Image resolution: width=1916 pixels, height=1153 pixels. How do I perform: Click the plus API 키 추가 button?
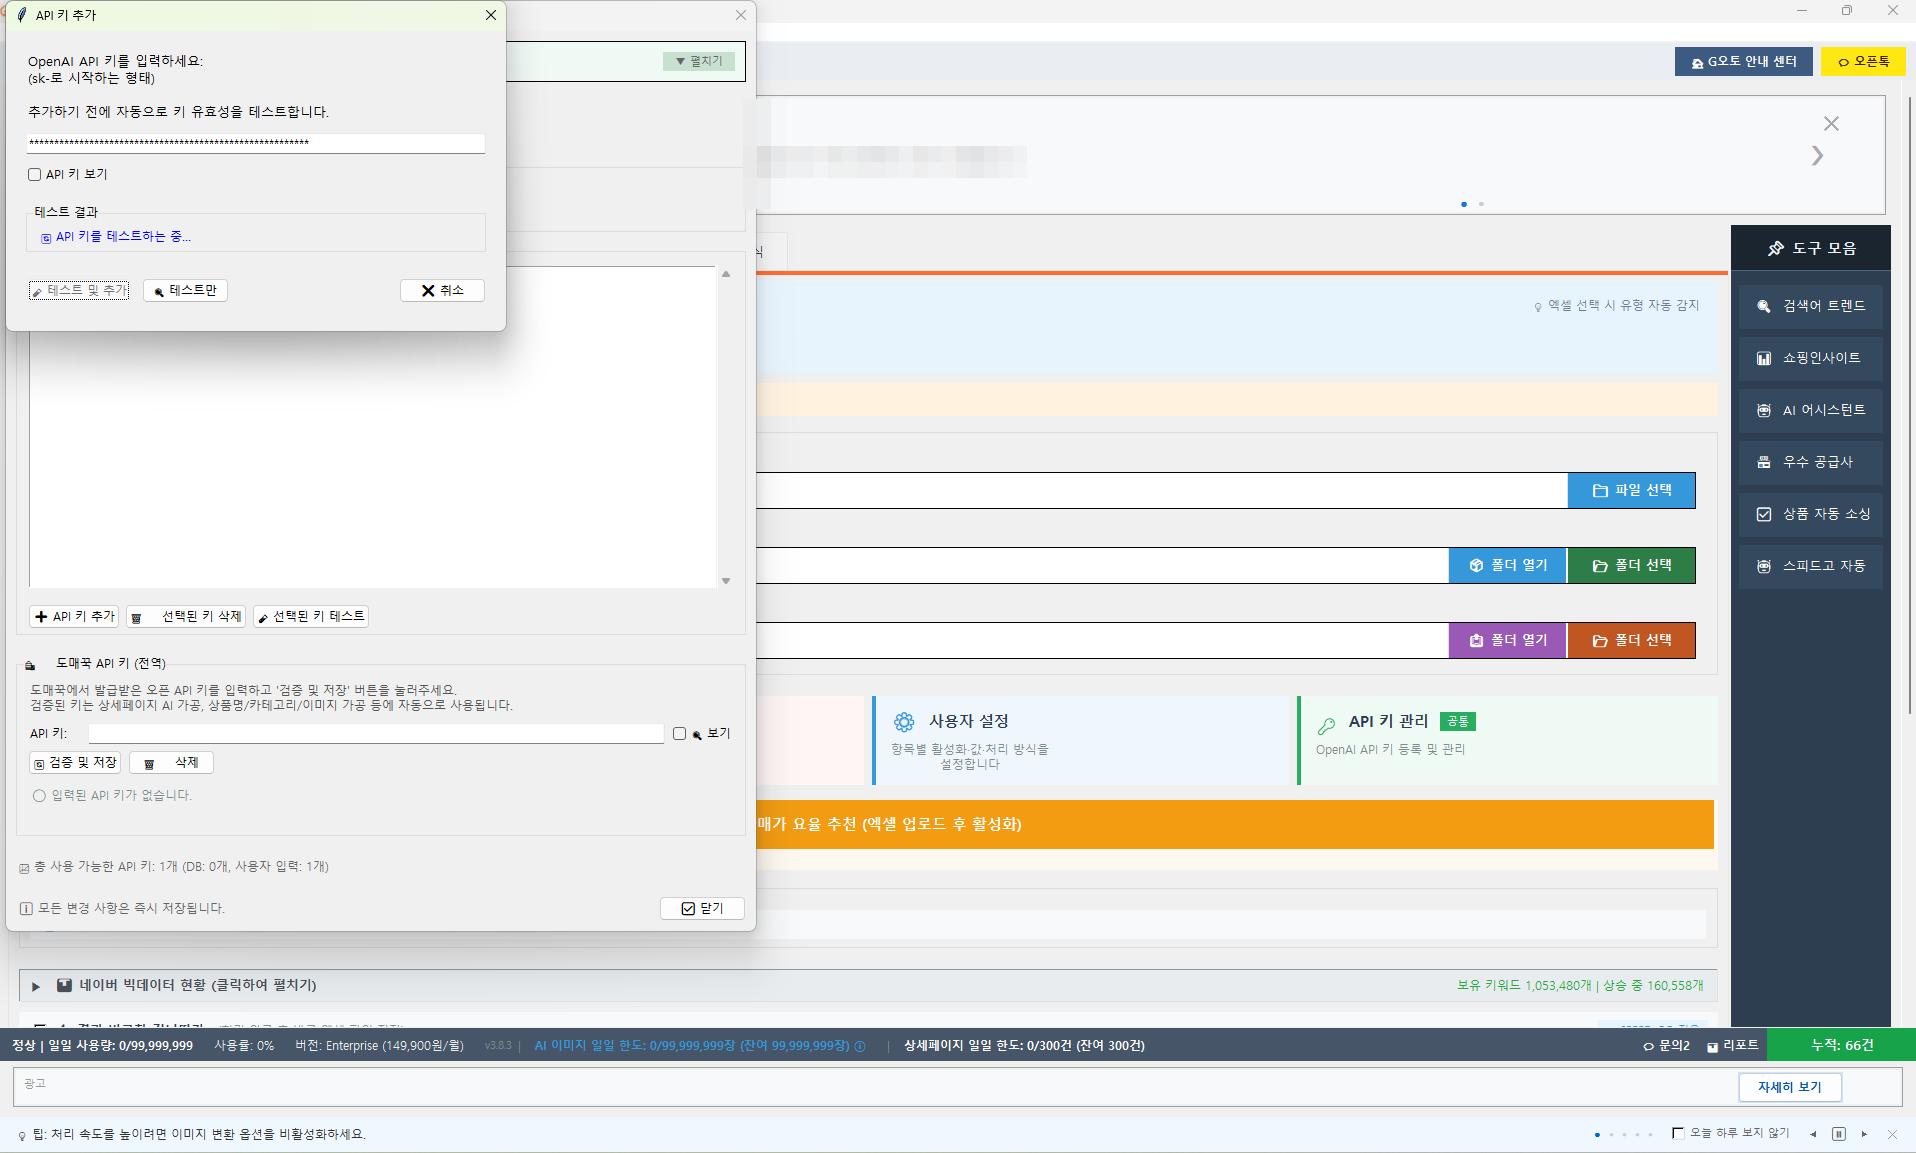click(74, 616)
